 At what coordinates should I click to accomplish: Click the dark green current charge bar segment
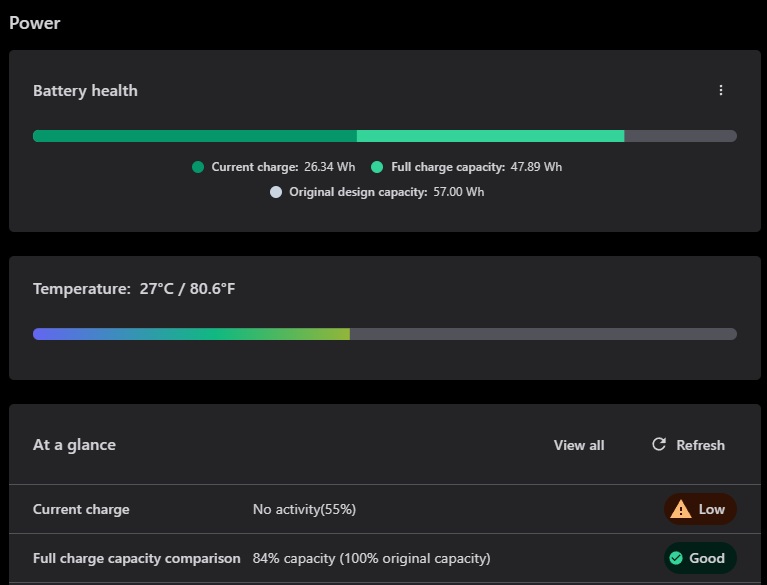point(195,136)
